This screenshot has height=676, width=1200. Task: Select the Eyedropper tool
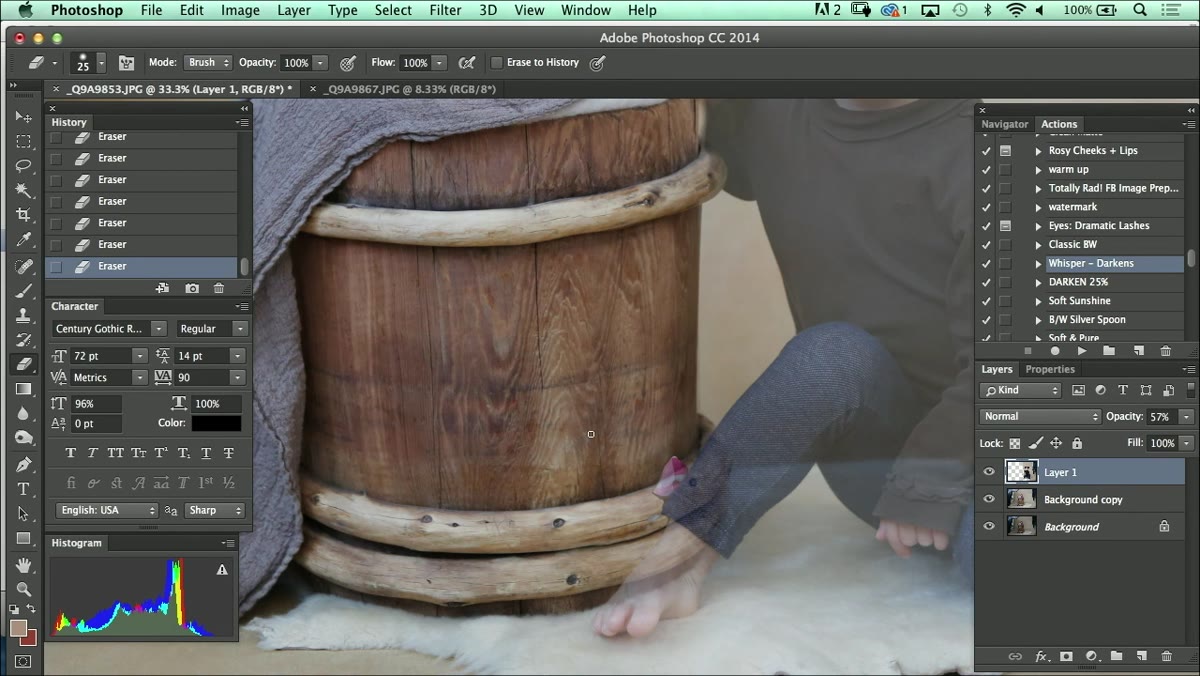(24, 240)
